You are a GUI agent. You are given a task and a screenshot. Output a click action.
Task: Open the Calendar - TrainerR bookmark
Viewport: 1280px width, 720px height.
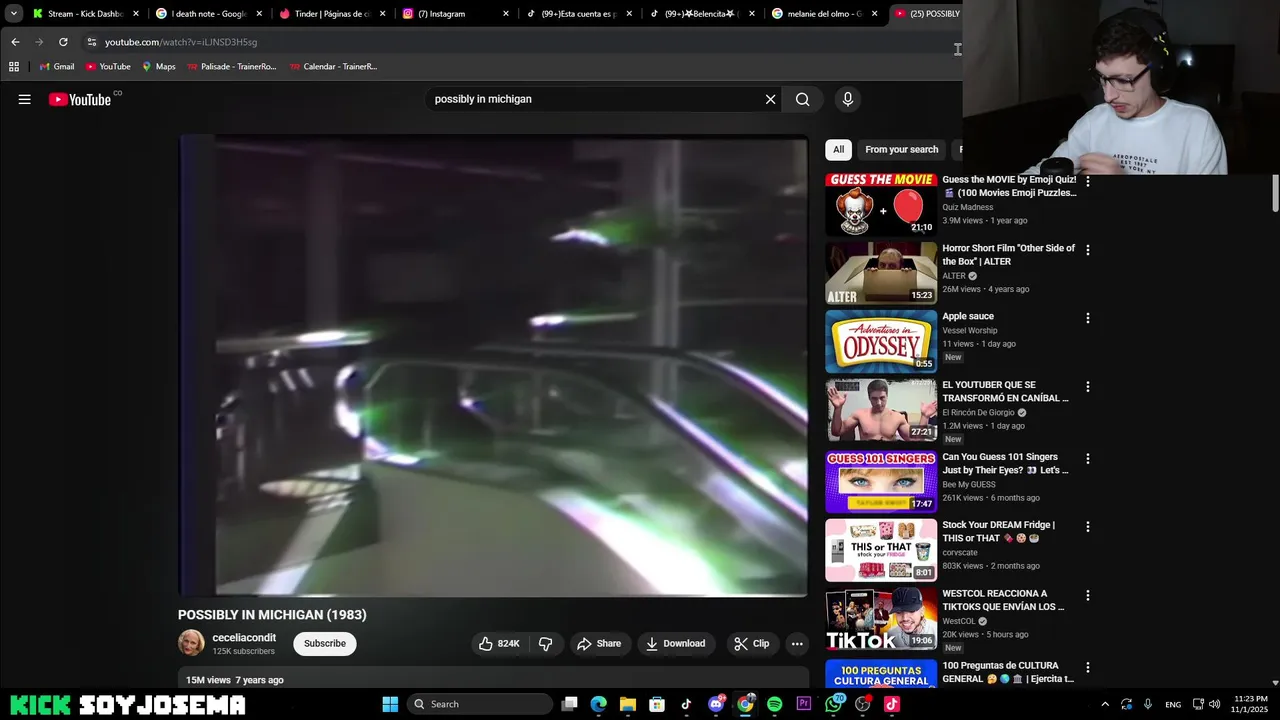coord(333,67)
